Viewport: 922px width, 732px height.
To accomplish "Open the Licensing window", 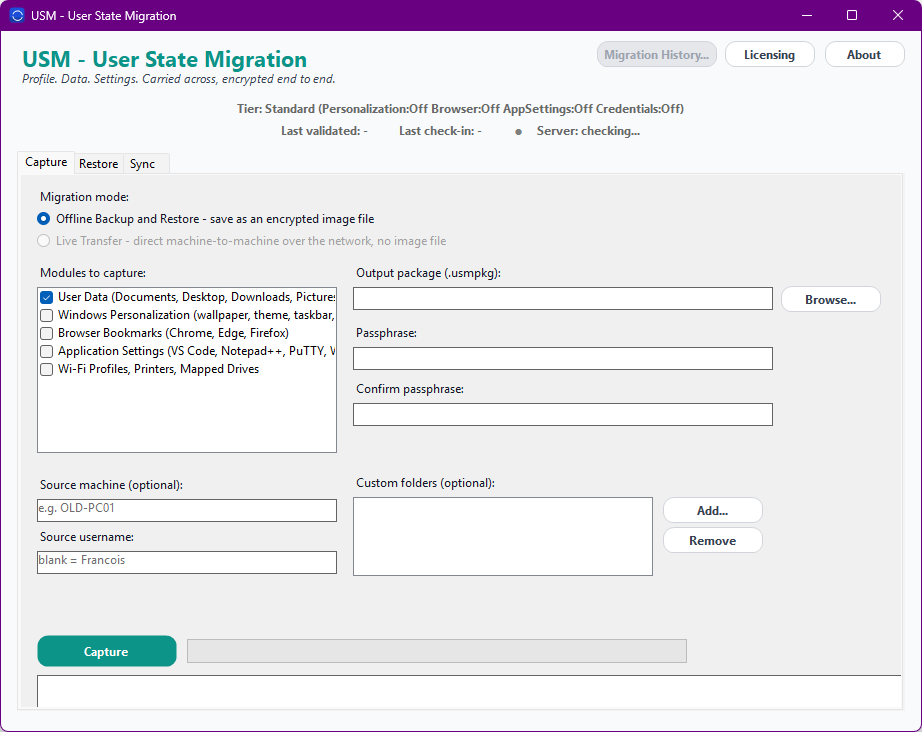I will pos(769,55).
